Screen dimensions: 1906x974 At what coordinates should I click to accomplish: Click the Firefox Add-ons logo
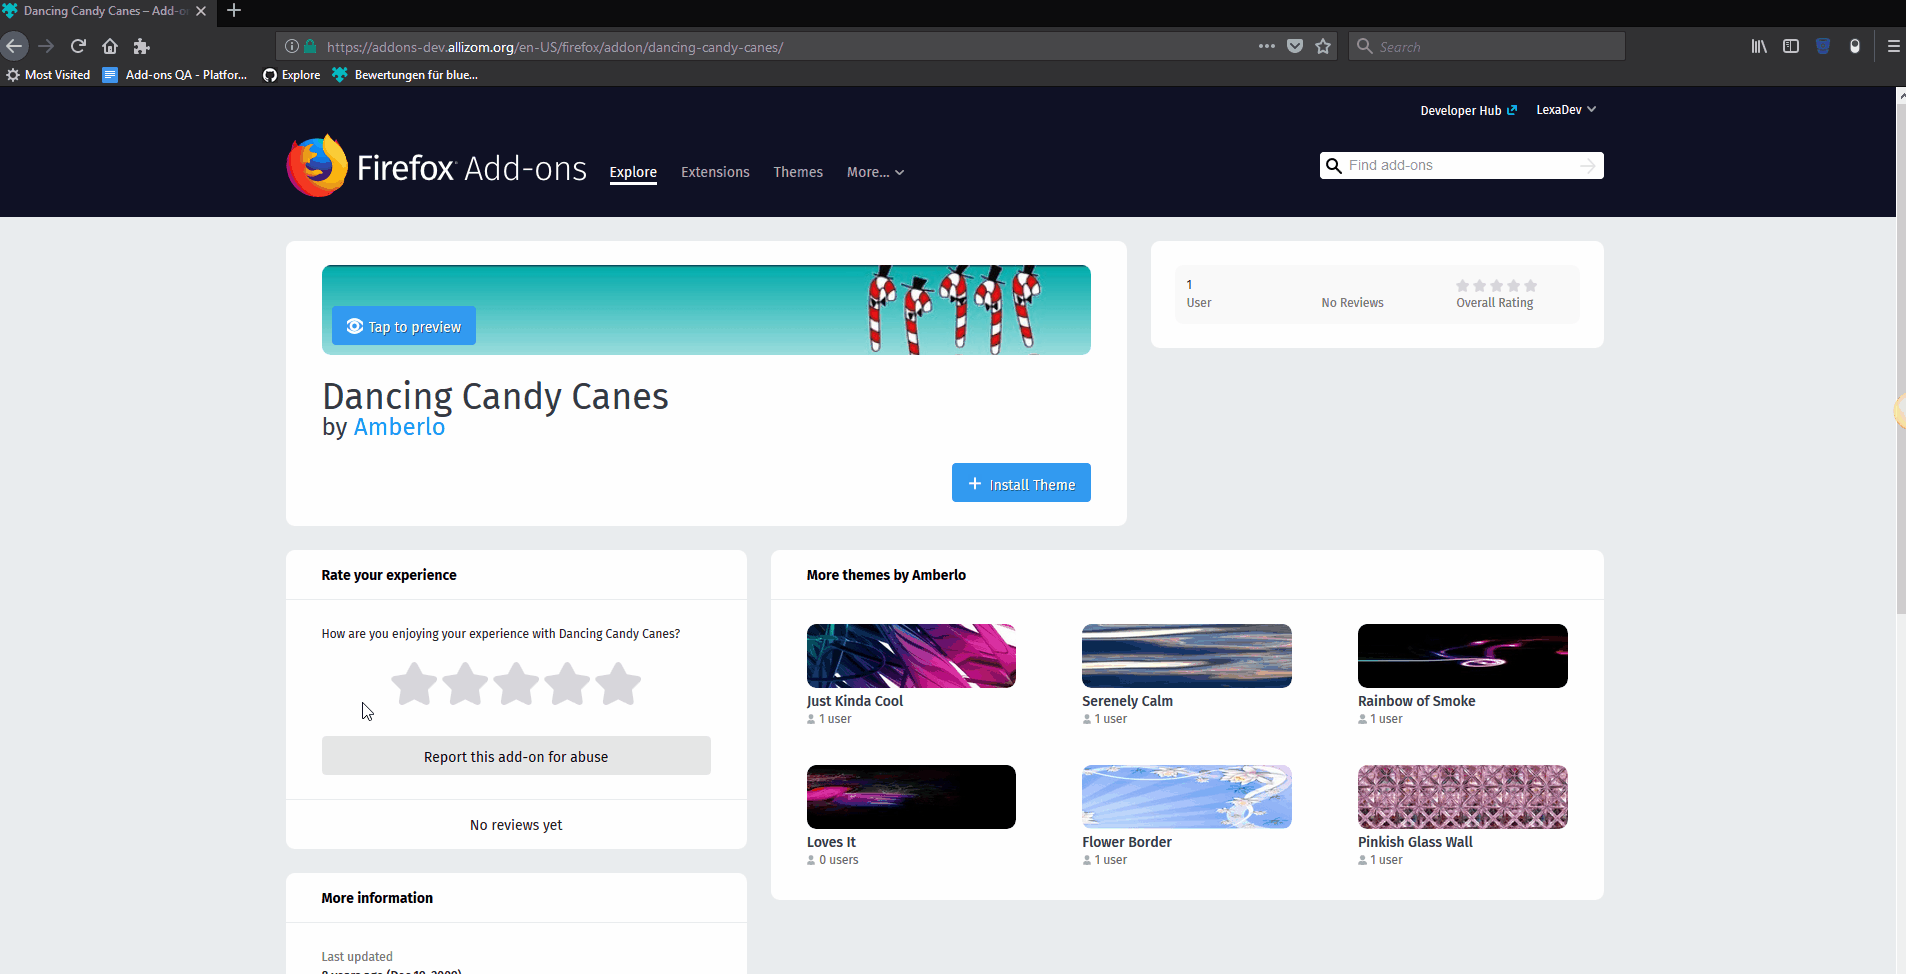coord(437,167)
